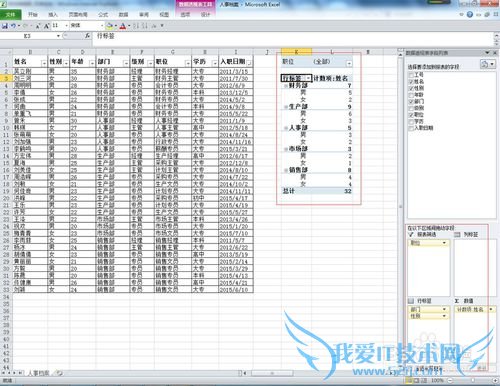
Task: Open the 行标签 dropdown in pivot table
Action: coord(308,78)
